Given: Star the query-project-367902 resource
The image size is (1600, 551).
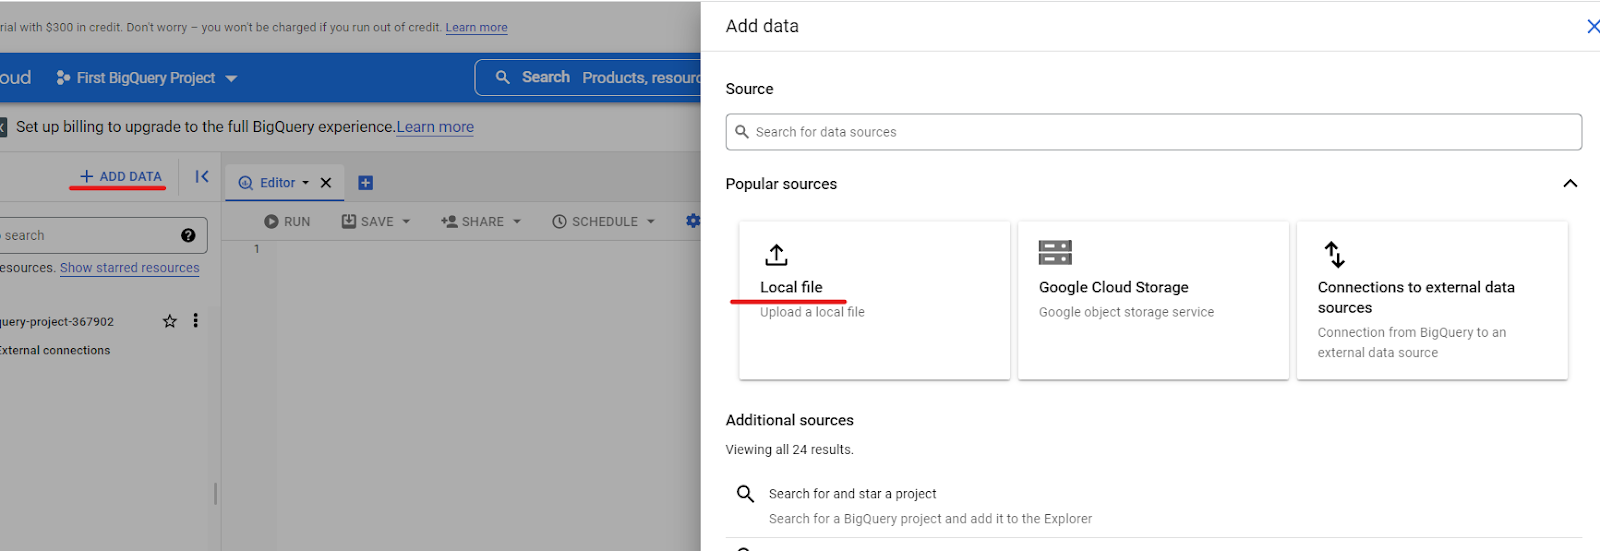Looking at the screenshot, I should click(170, 321).
